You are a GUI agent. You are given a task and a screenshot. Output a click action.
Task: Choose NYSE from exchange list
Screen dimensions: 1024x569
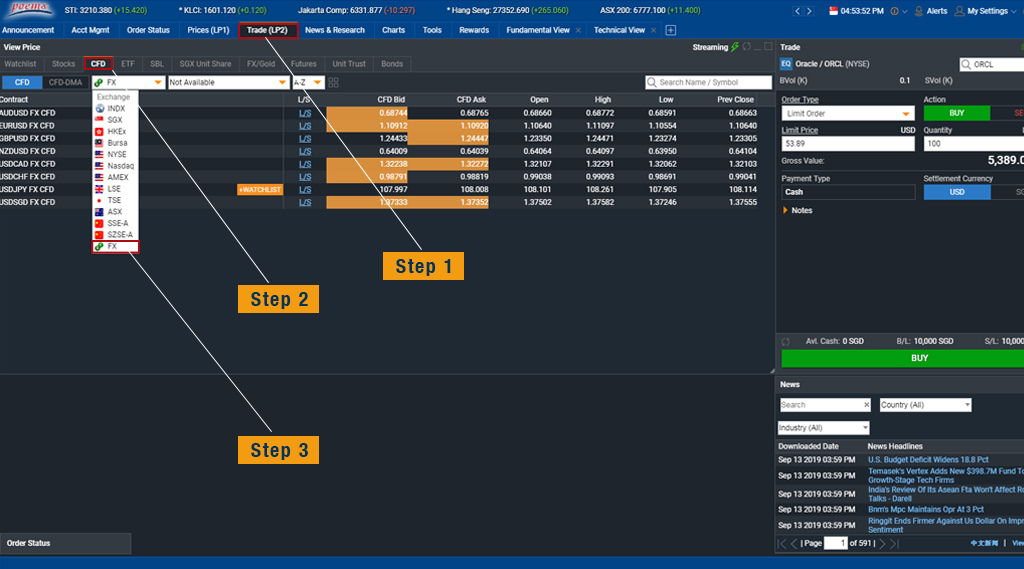pos(115,154)
